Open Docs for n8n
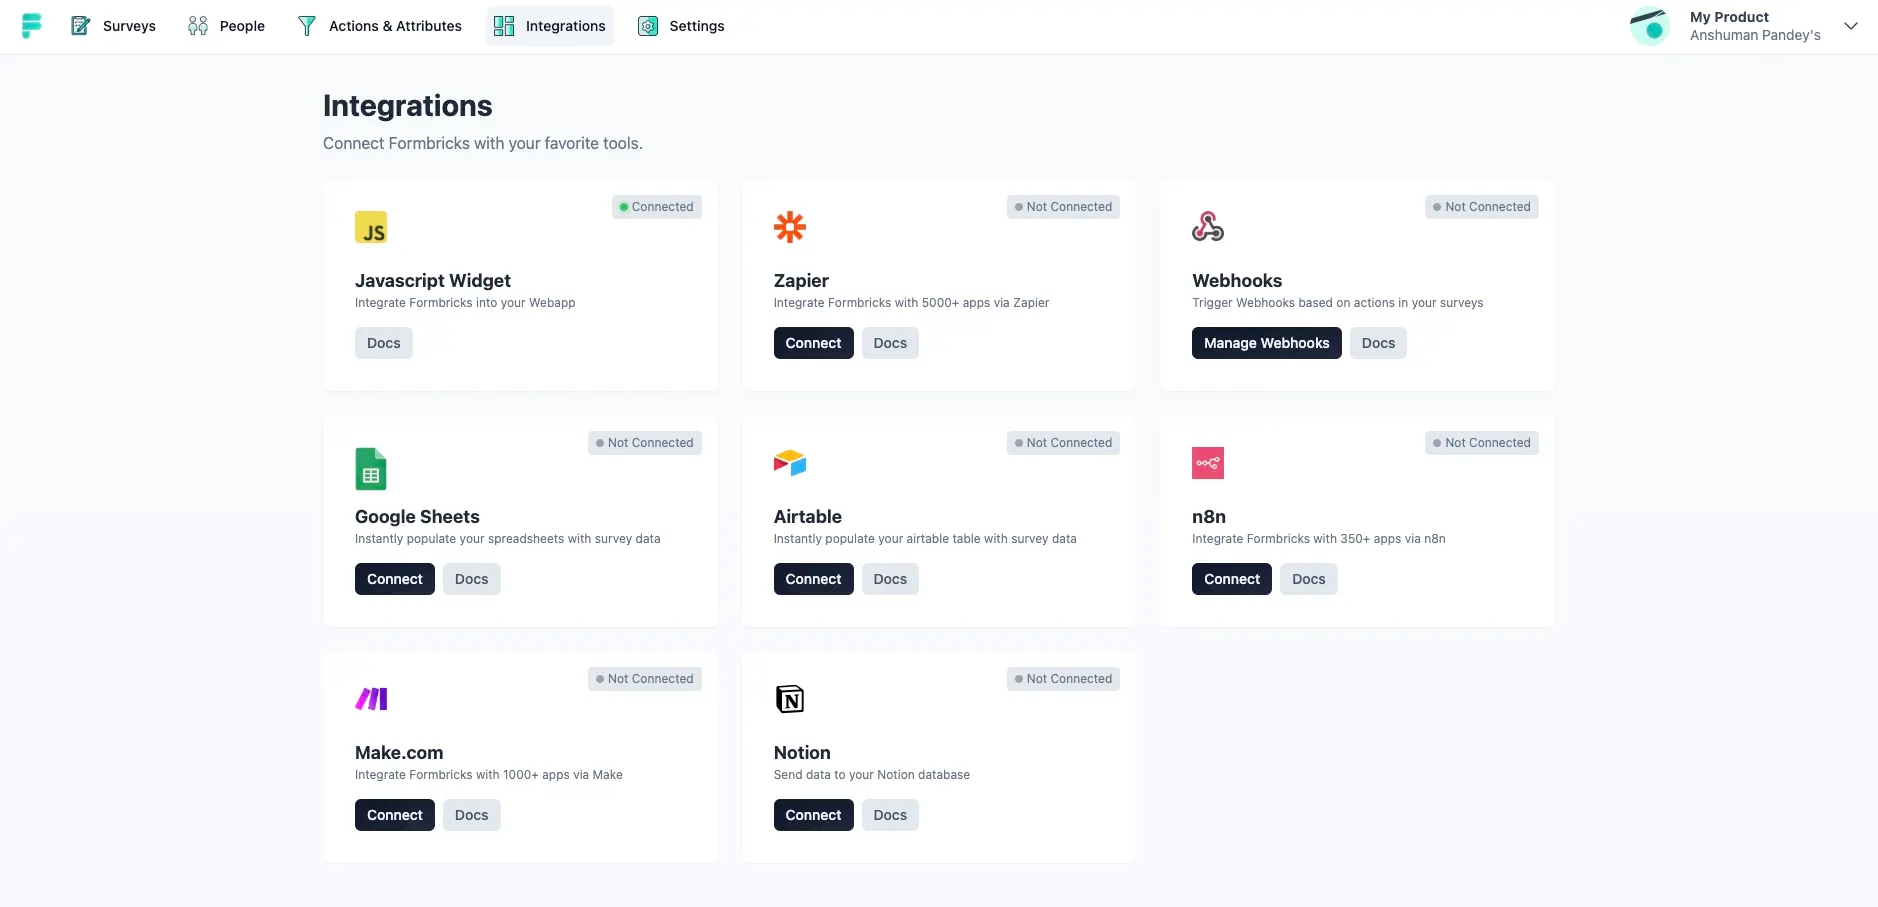 coord(1309,579)
